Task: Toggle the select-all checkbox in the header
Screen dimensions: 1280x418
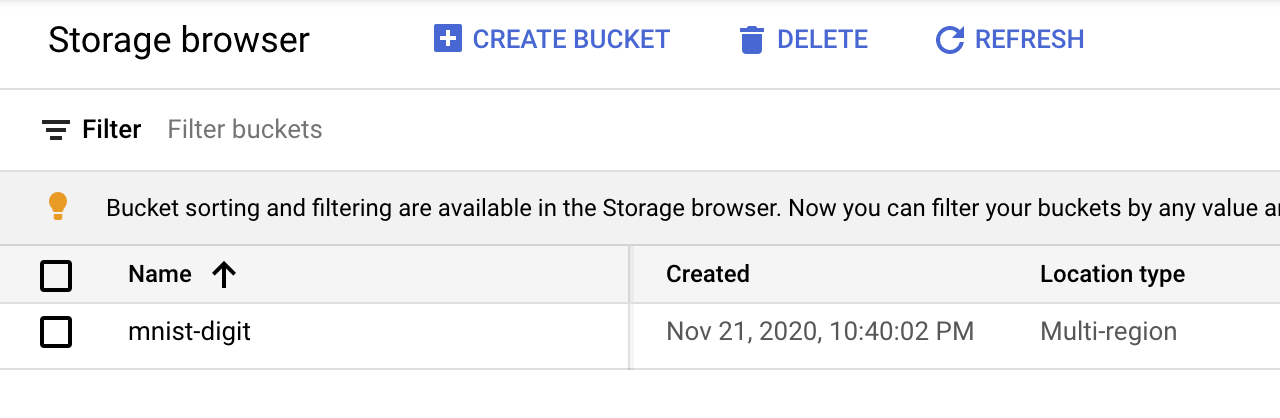Action: pos(56,275)
